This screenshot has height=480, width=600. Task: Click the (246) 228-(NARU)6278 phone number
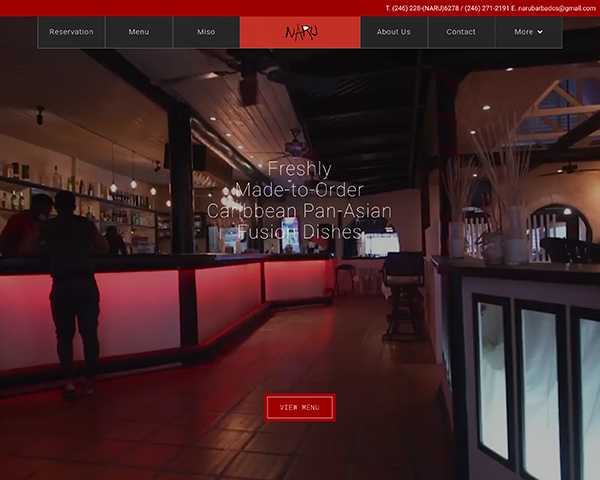tap(426, 8)
